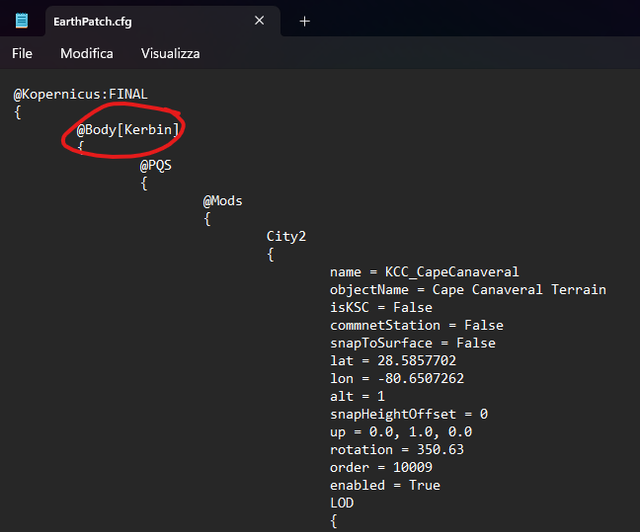Click the name = KCC_CapeCanaveral line
Viewport: 640px width, 532px height.
[424, 272]
